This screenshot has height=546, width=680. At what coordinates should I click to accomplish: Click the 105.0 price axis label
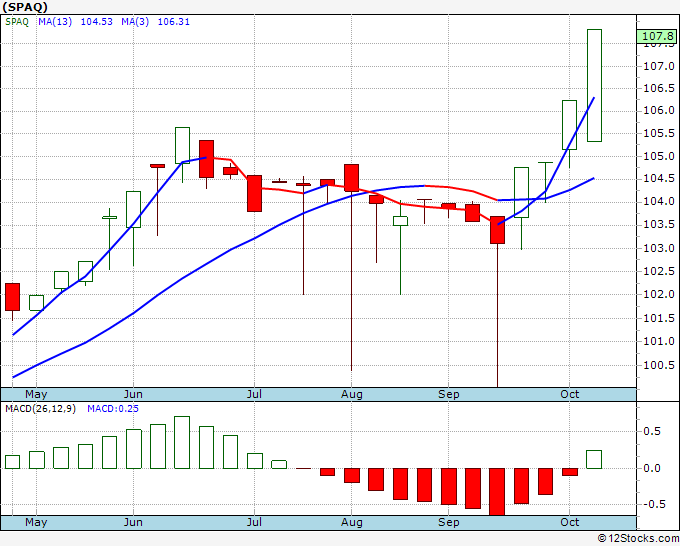(659, 156)
